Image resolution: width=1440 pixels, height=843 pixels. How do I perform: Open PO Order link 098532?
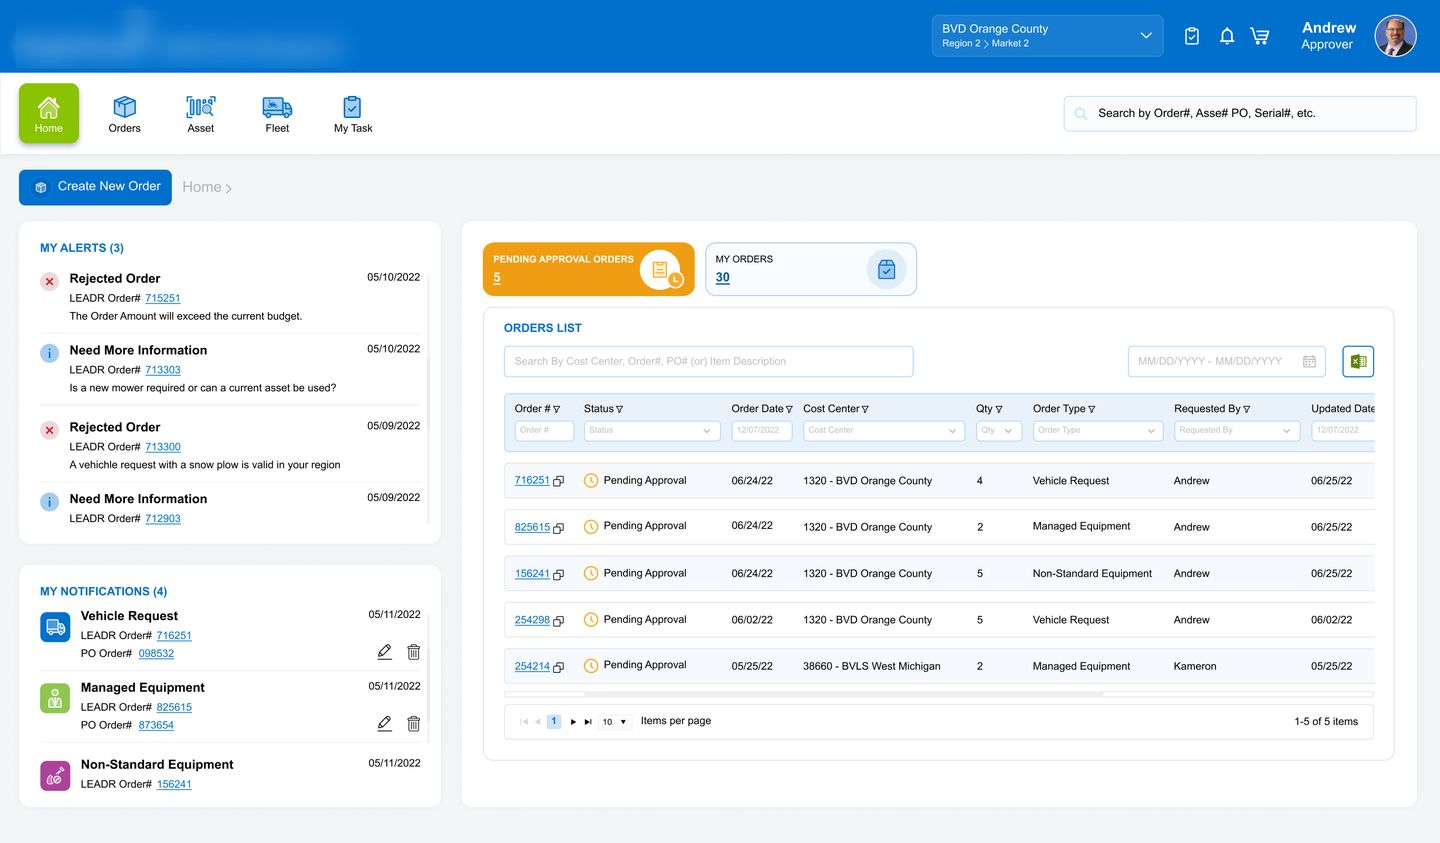pos(156,654)
